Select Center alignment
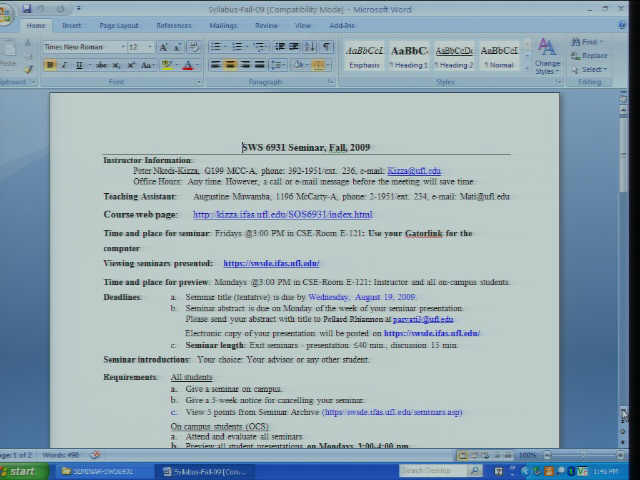Viewport: 640px width, 480px height. (231, 64)
